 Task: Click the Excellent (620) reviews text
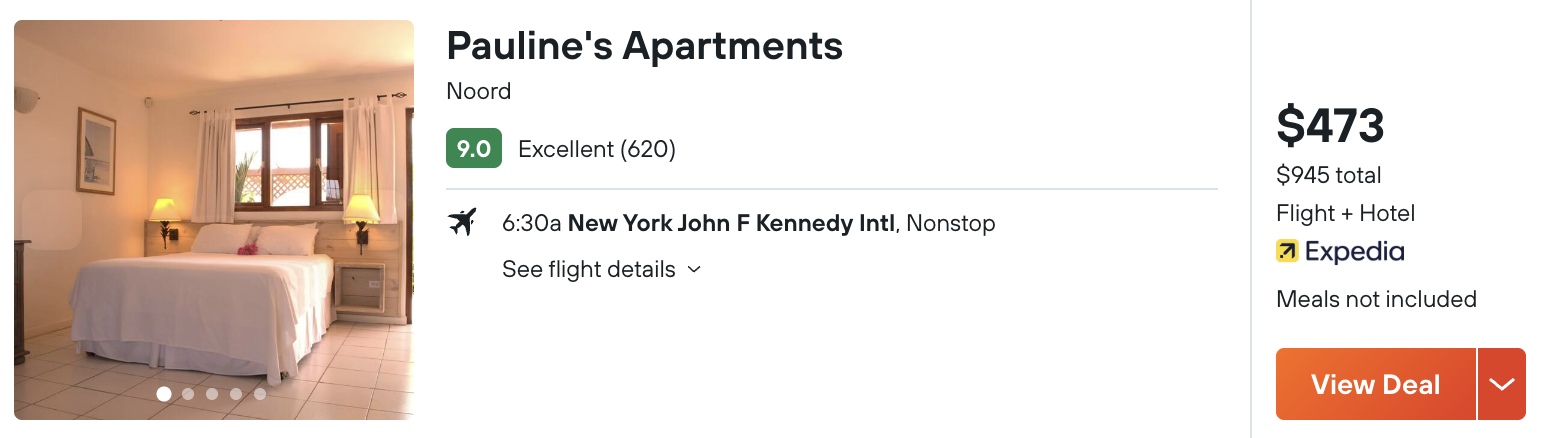click(597, 150)
